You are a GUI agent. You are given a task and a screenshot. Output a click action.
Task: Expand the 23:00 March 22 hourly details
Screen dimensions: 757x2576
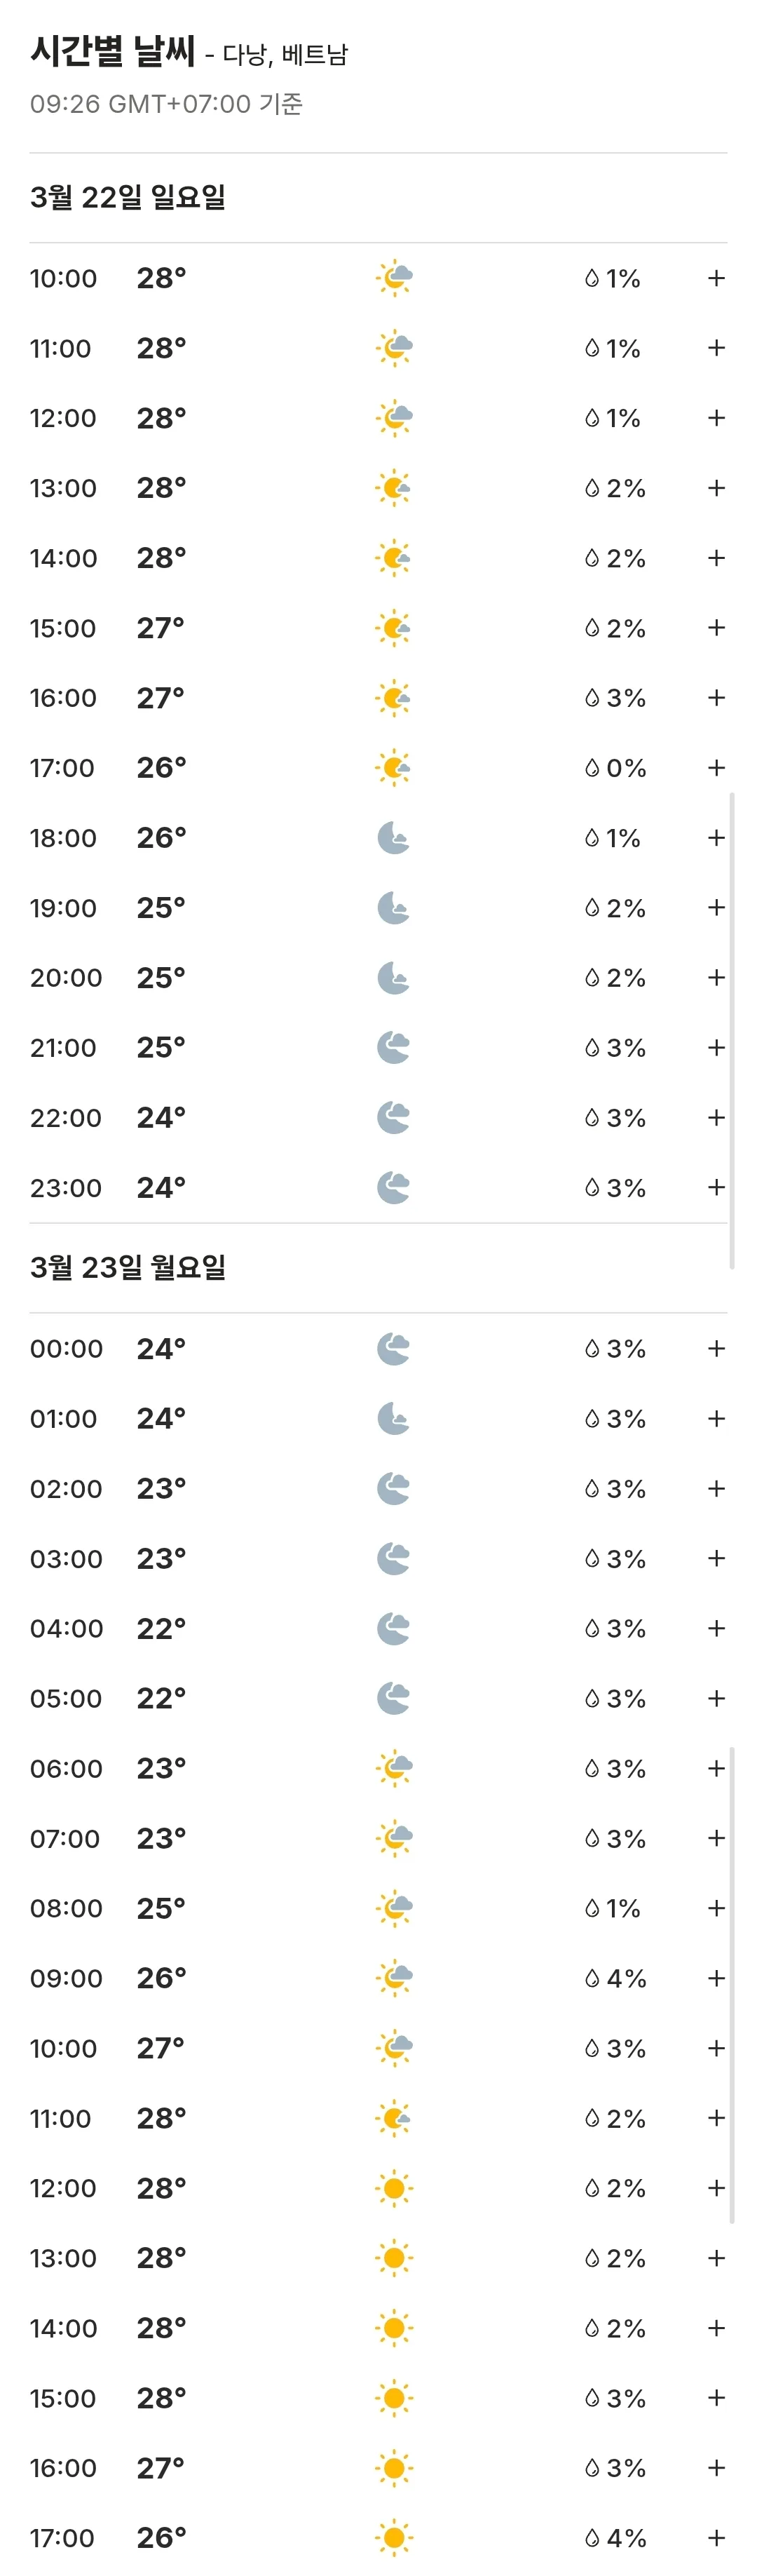pos(716,1188)
